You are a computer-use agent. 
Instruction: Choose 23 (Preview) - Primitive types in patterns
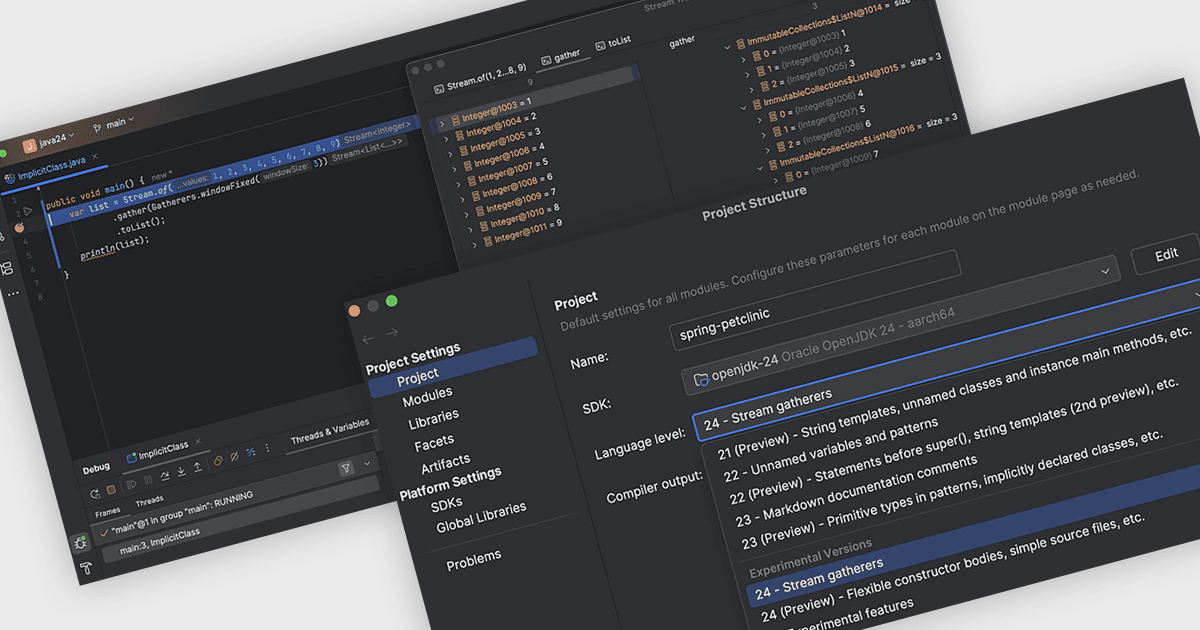[x=952, y=491]
